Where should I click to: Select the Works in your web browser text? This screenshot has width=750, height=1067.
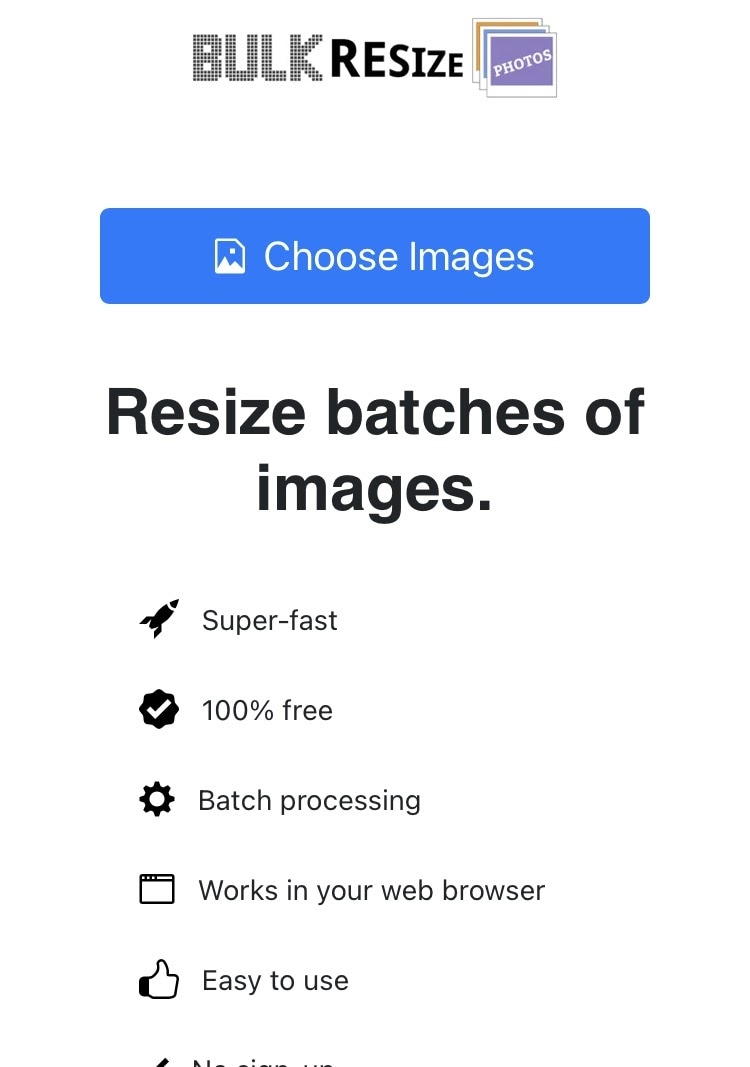(x=371, y=891)
